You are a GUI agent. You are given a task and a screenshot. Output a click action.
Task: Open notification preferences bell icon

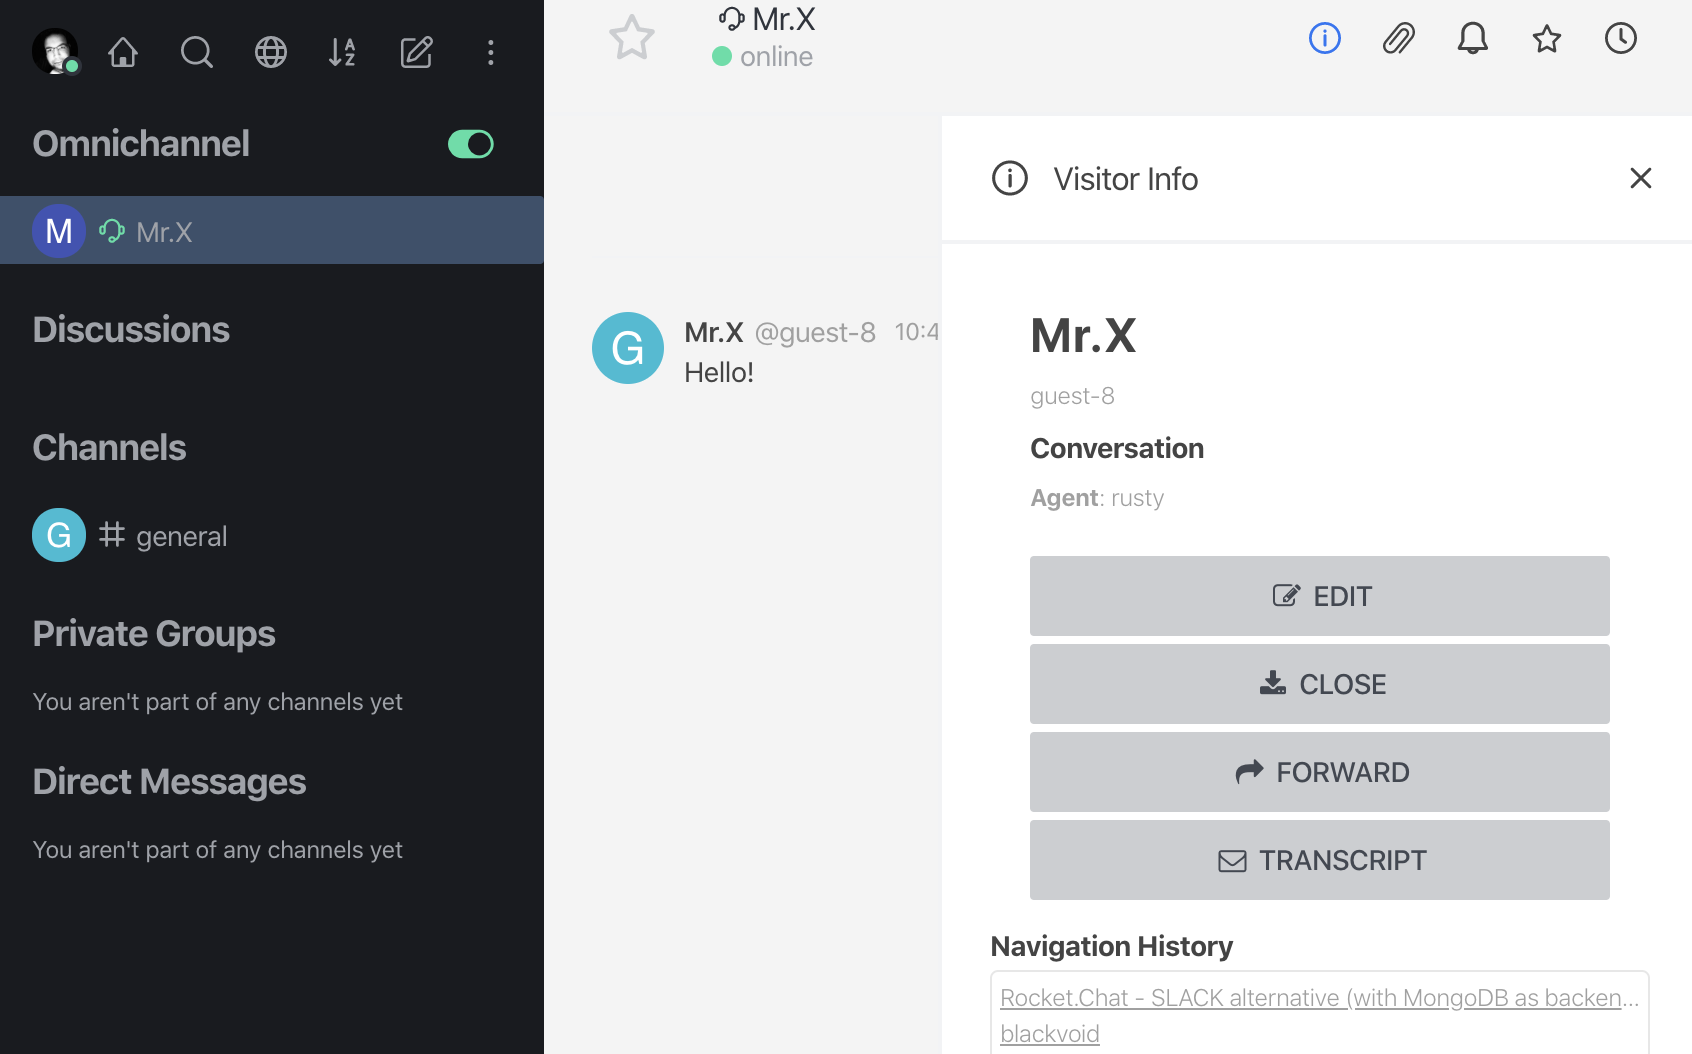1471,39
